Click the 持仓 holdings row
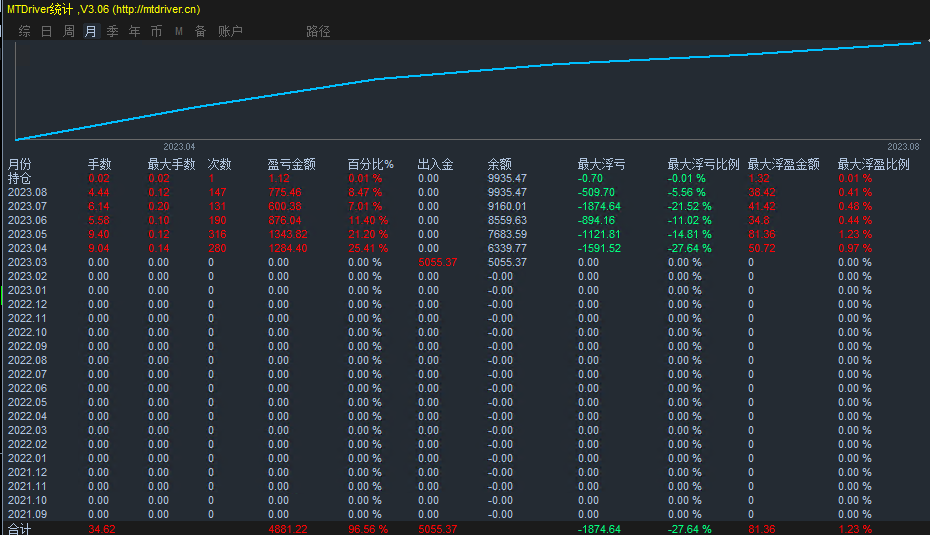 tap(20, 178)
